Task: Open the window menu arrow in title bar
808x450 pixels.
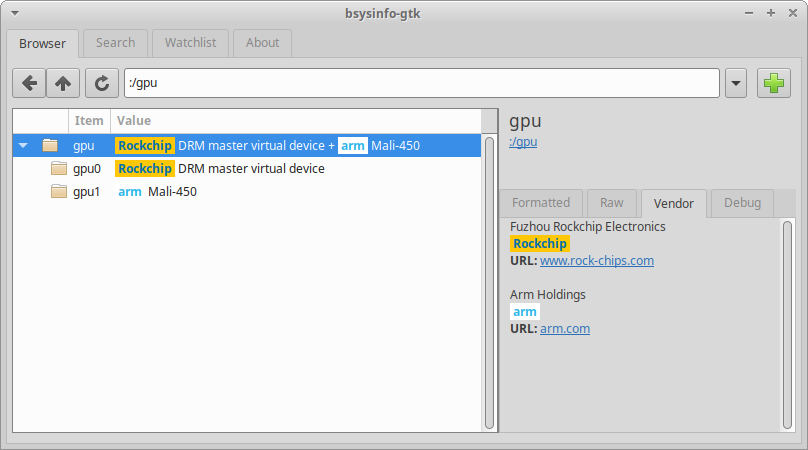Action: [x=15, y=13]
